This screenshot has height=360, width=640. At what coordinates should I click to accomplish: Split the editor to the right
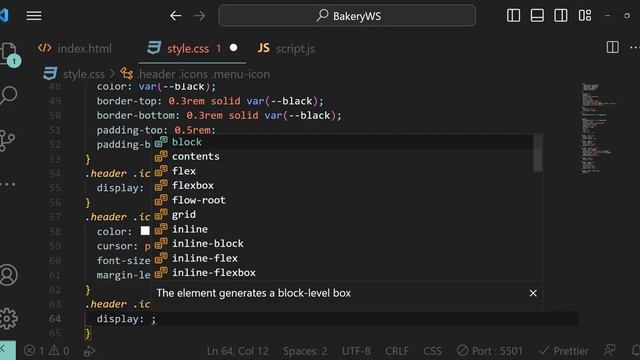[612, 47]
